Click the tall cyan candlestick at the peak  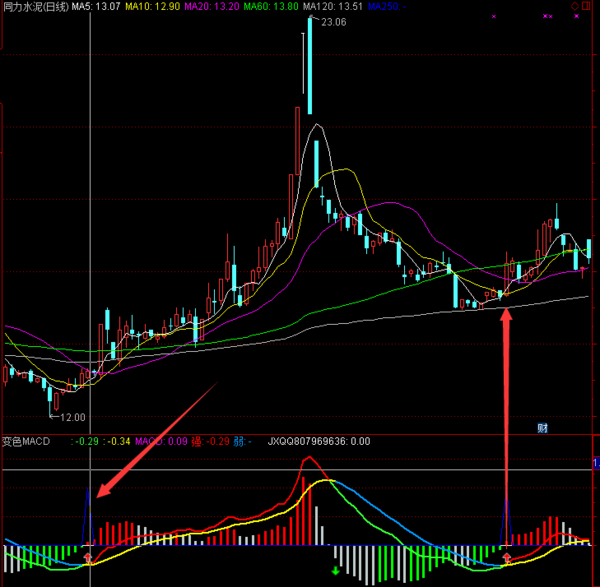[310, 50]
